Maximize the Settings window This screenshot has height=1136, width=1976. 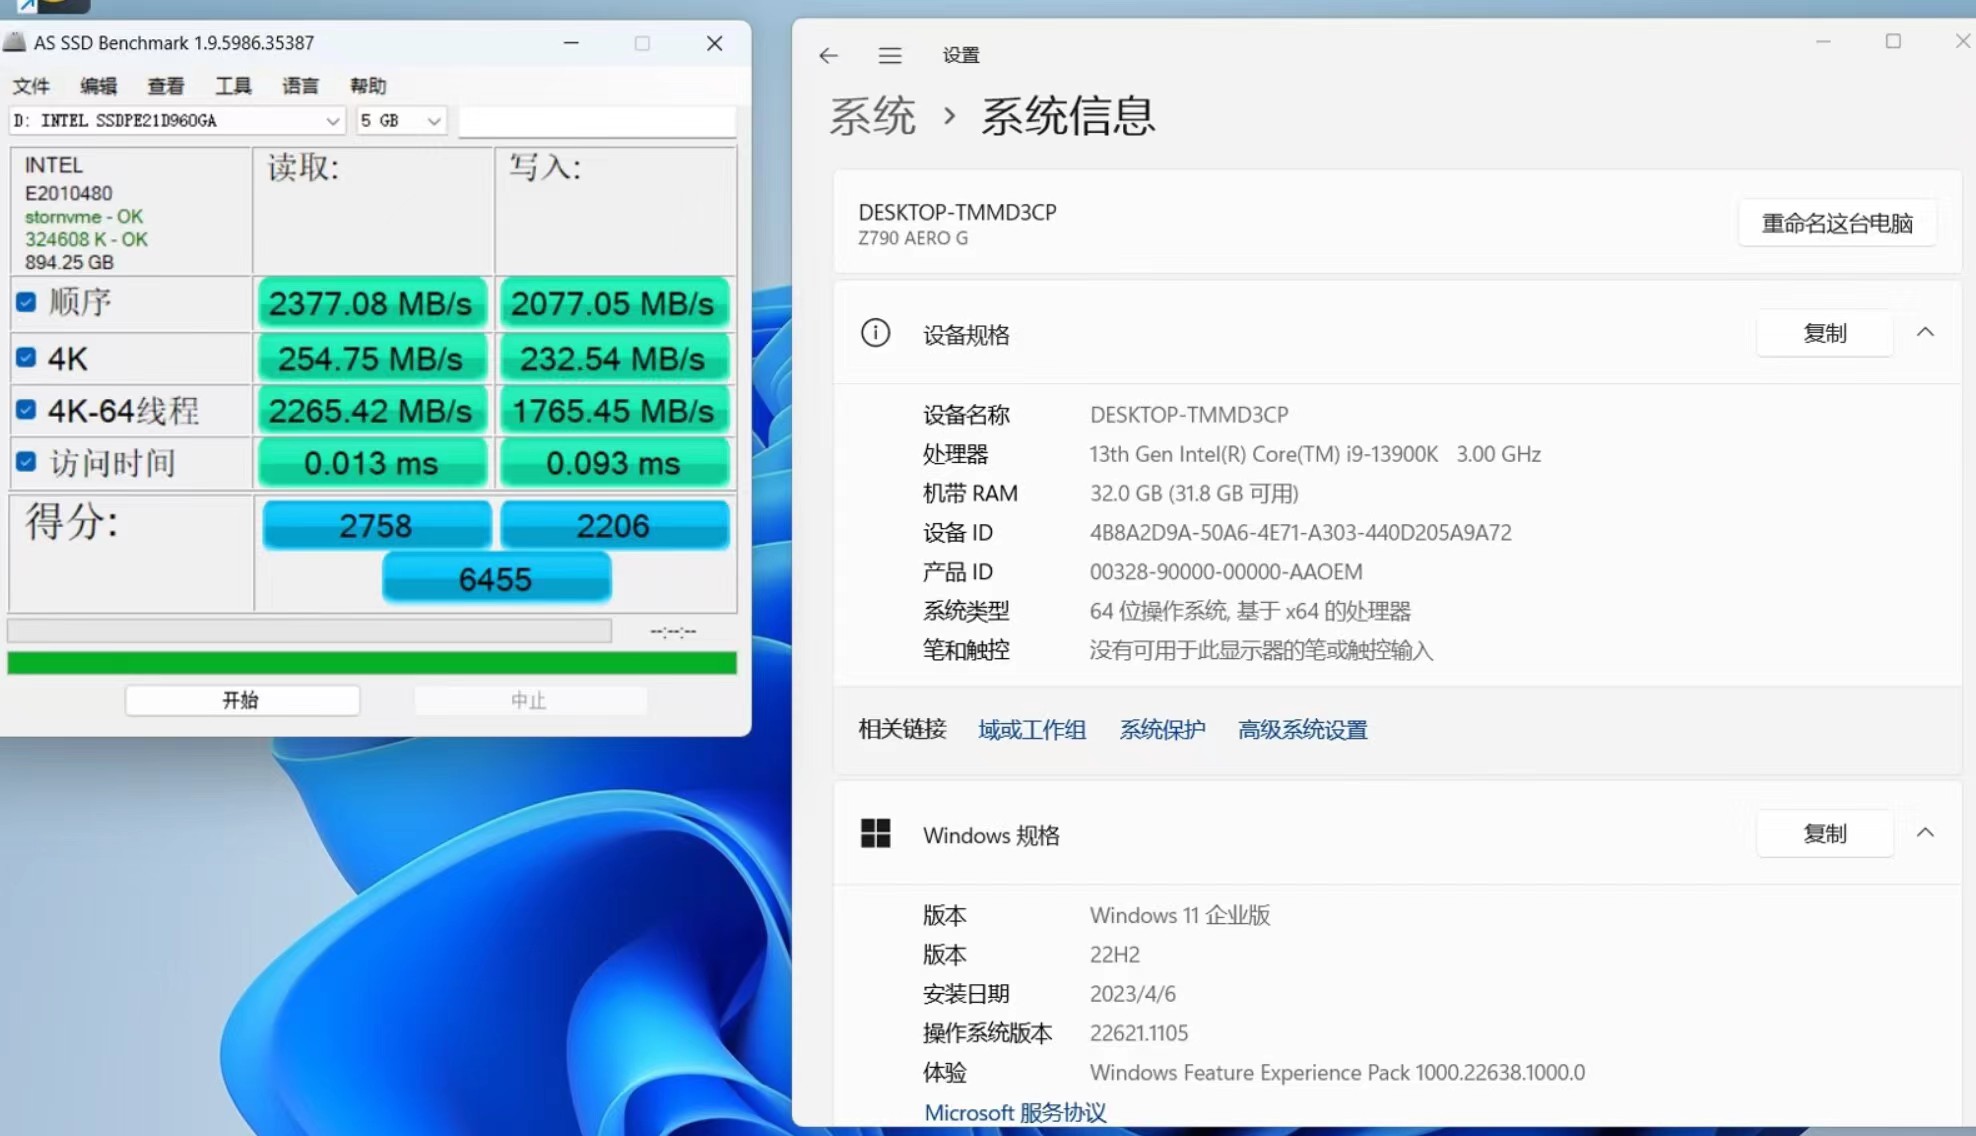[x=1893, y=41]
